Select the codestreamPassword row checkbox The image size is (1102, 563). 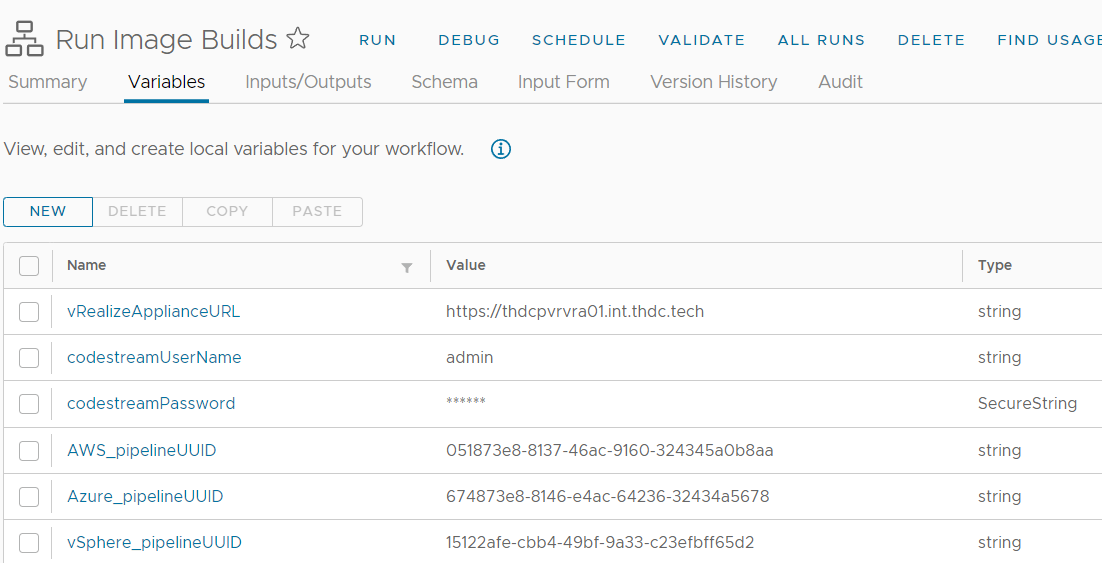29,404
